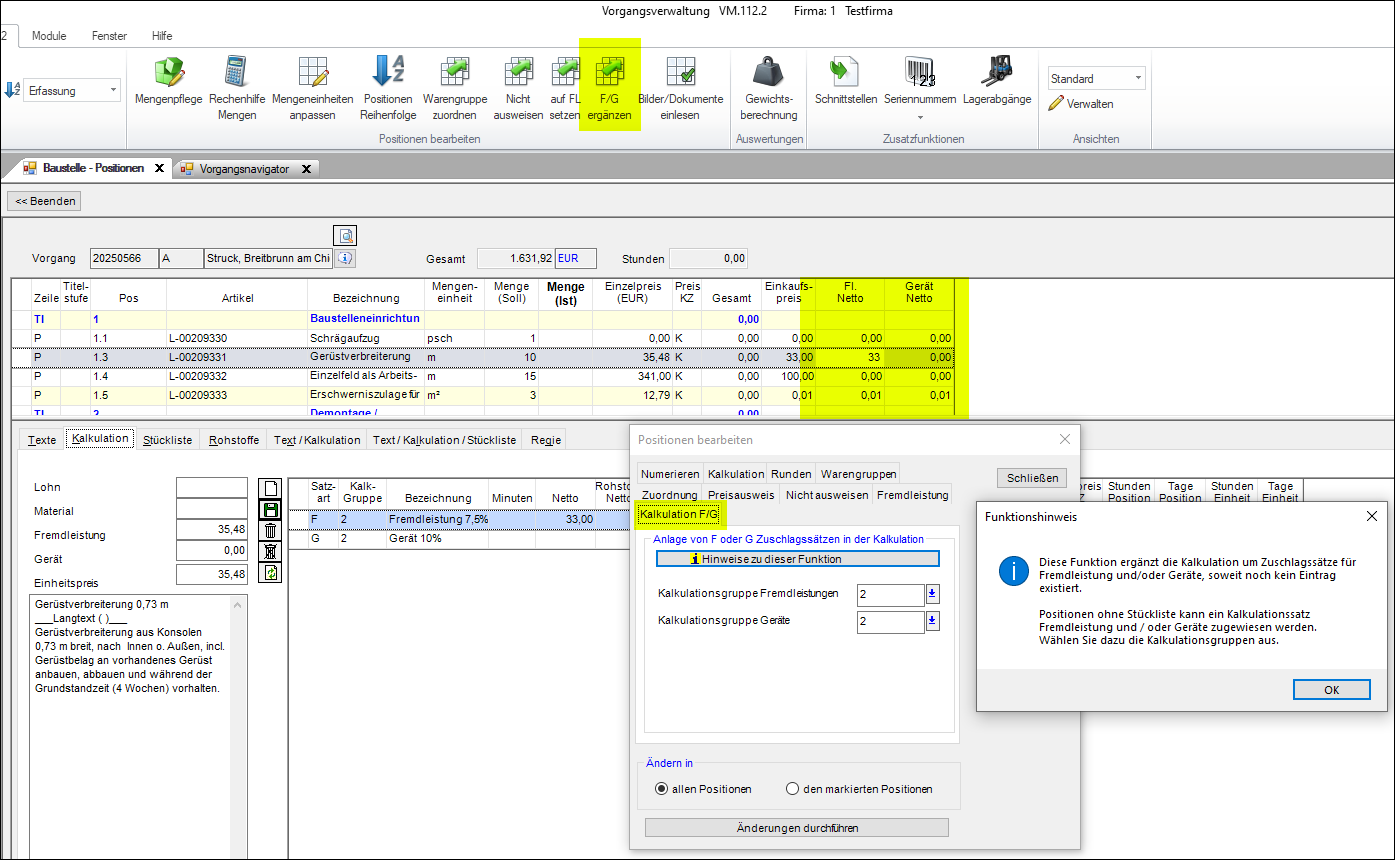
Task: Switch to the Stückliste tab
Action: 168,439
